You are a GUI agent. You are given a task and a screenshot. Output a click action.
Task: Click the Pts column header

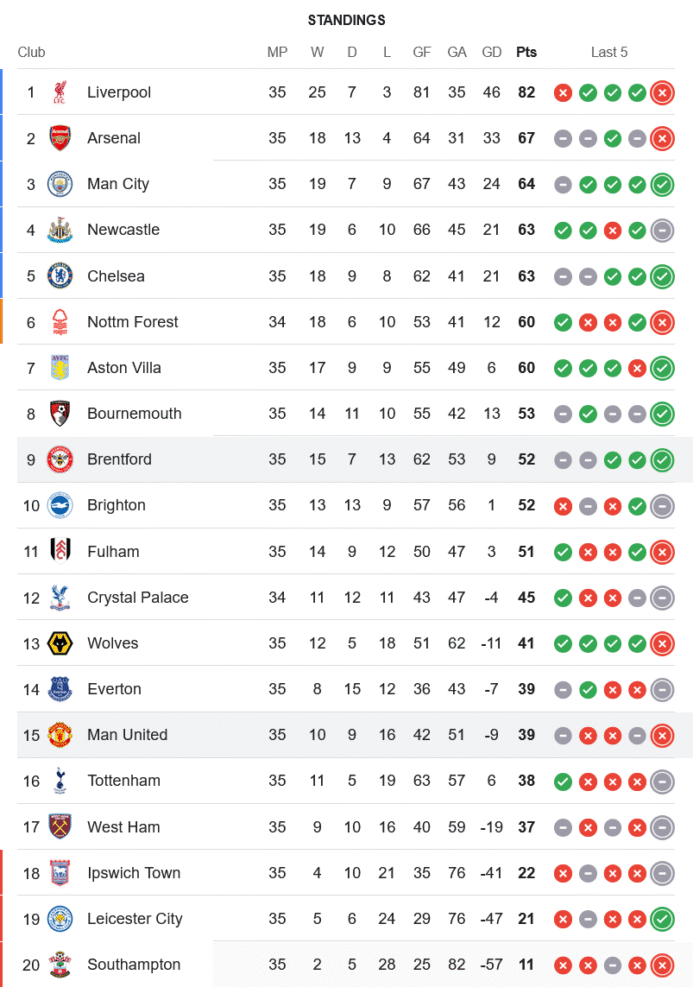pos(526,52)
